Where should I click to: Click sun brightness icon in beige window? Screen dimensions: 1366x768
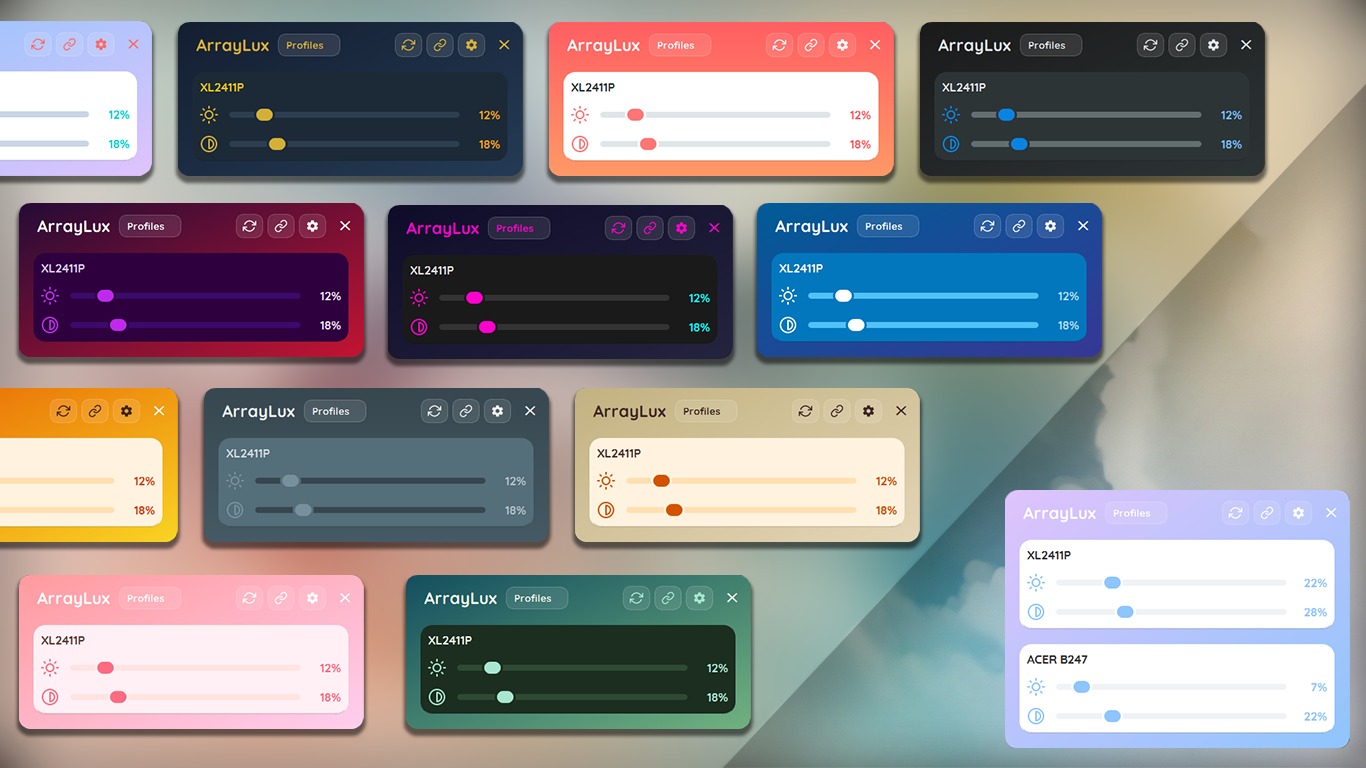click(606, 481)
